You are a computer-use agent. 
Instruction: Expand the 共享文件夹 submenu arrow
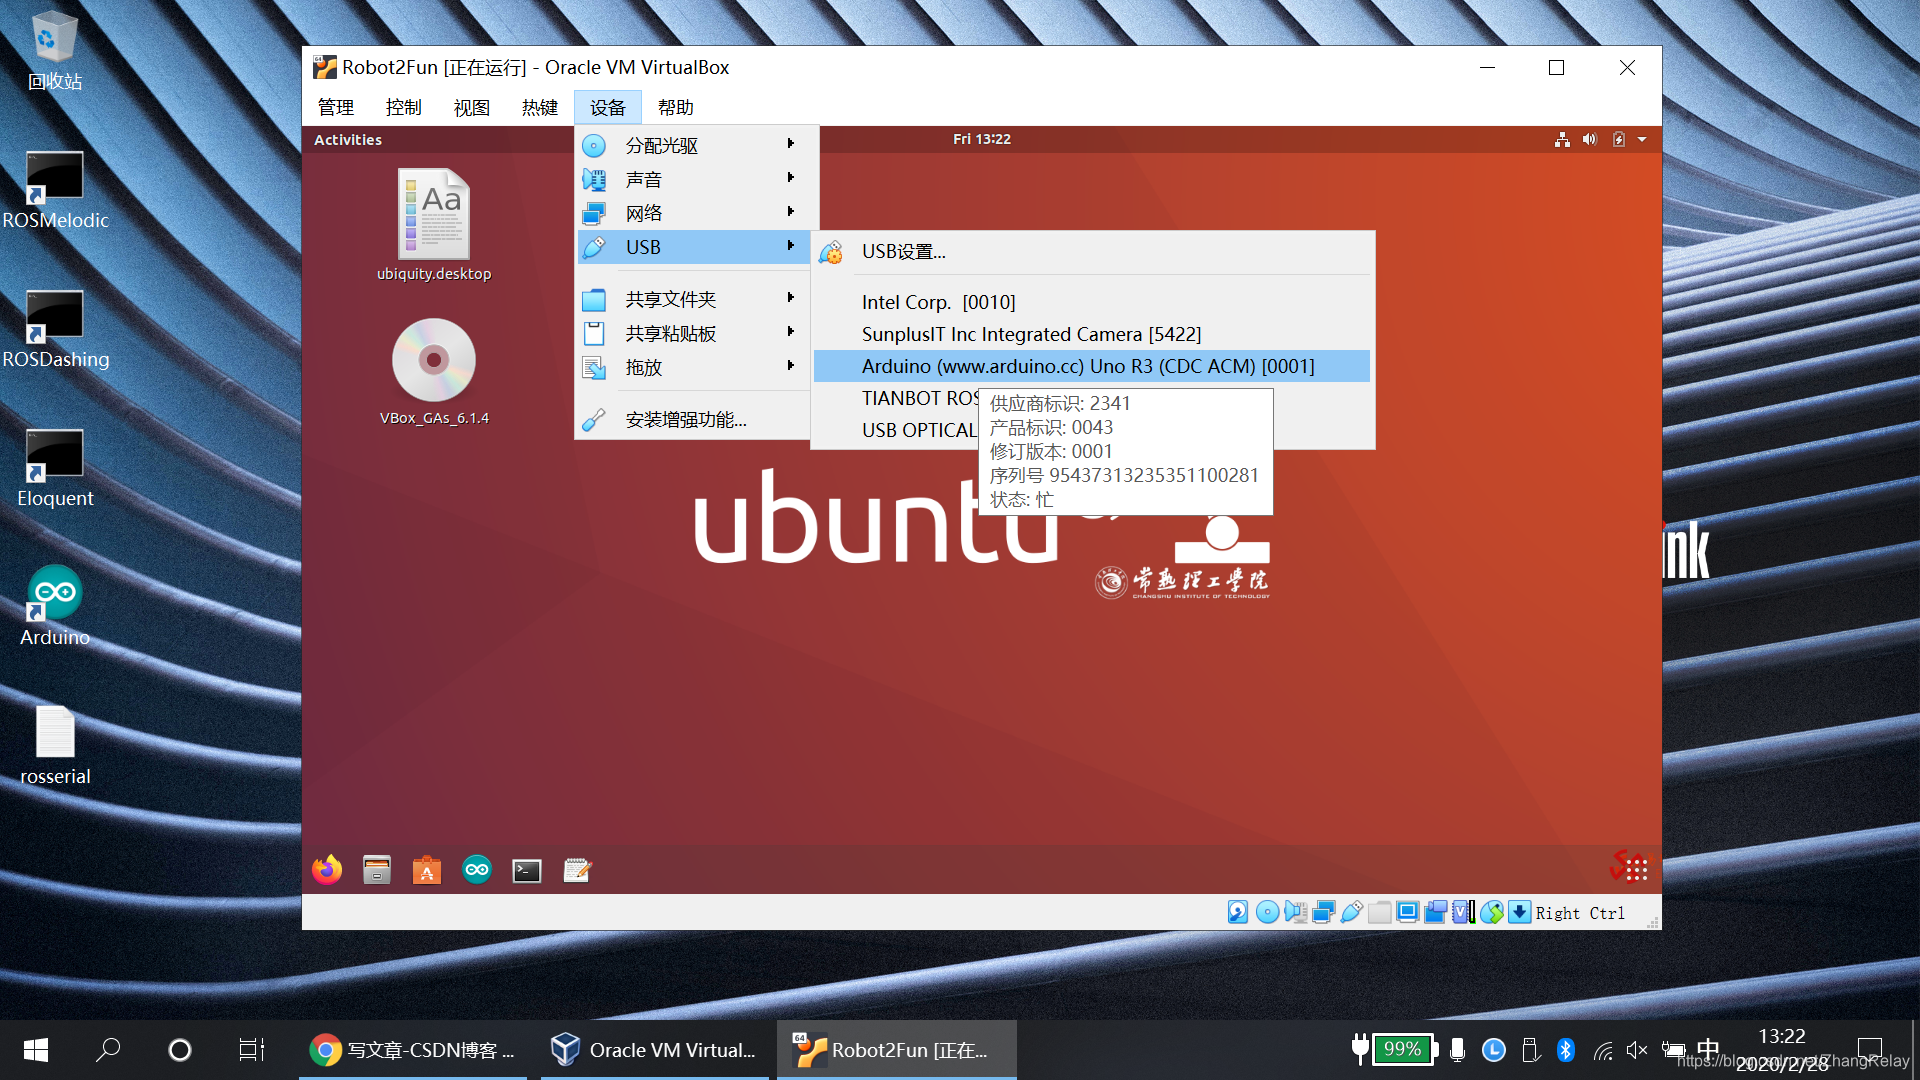coord(790,298)
